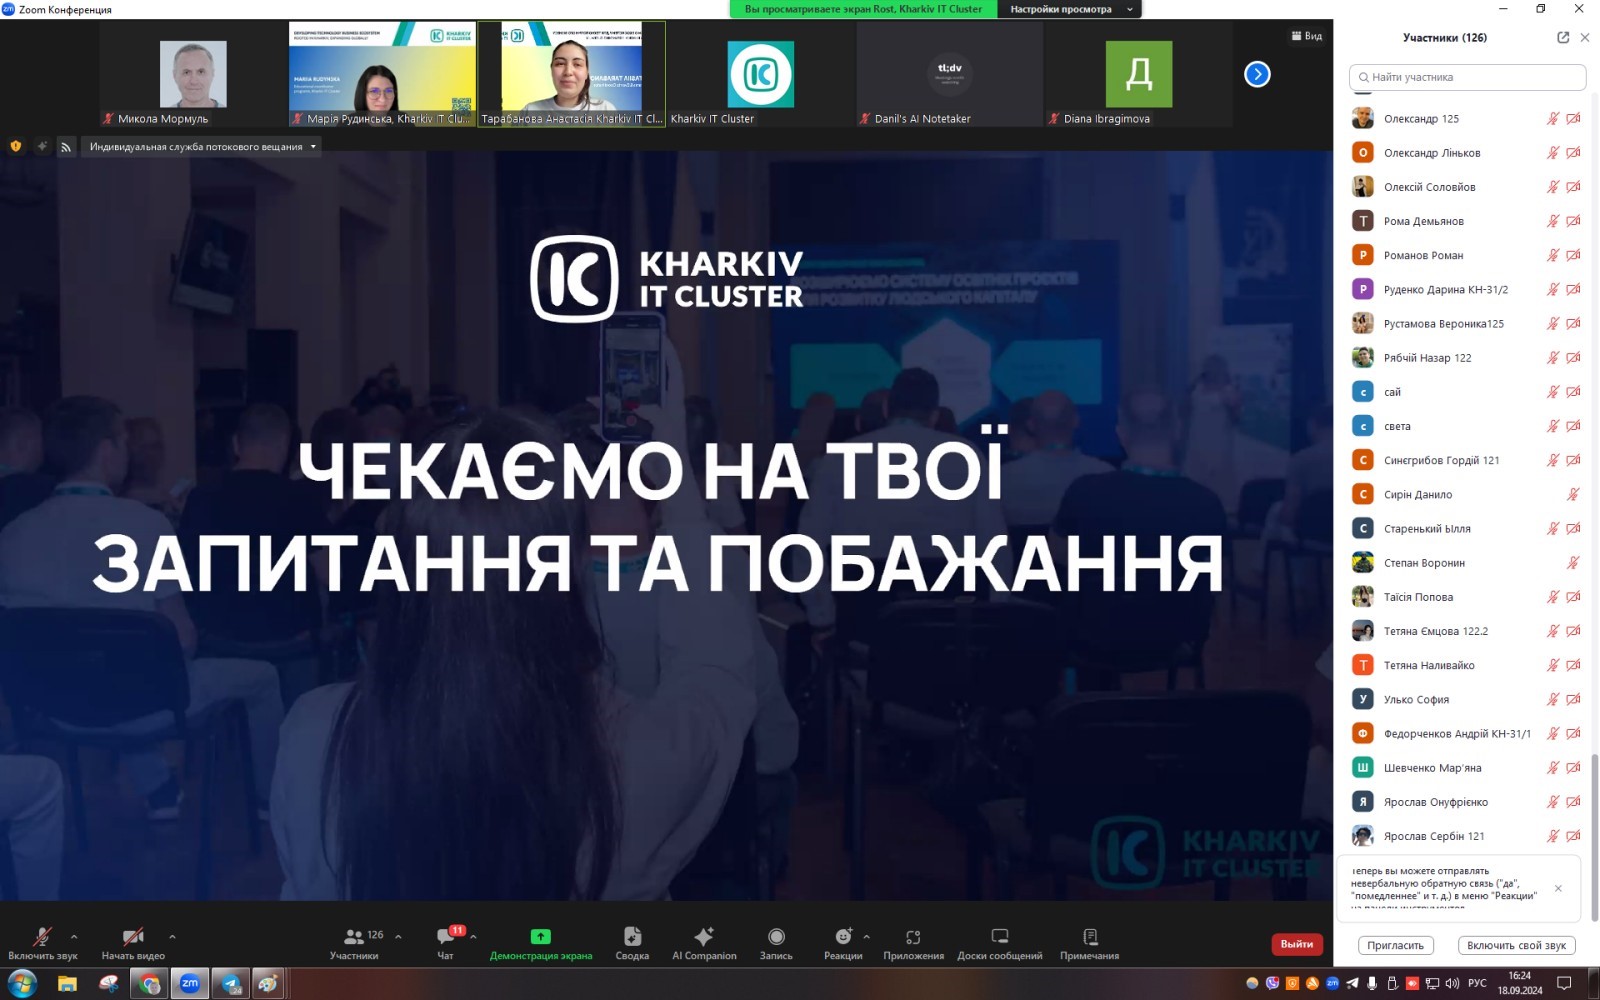This screenshot has height=1000, width=1600.
Task: Open Примечания notes
Action: (x=1089, y=943)
